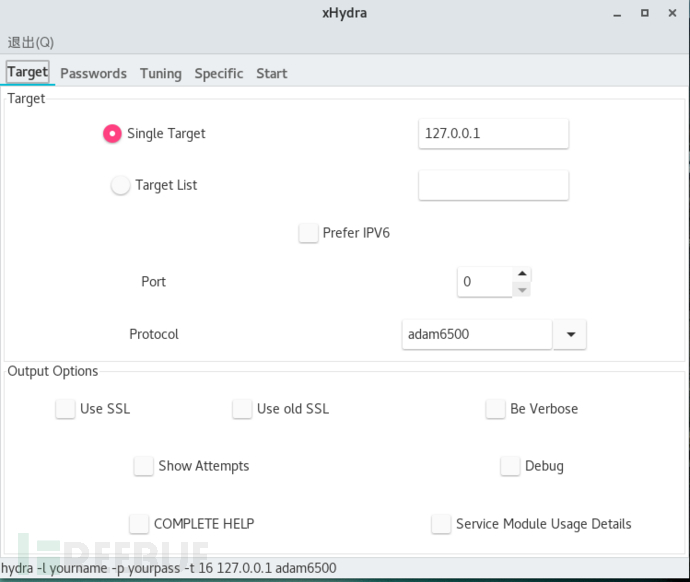Enable the Debug checkbox
This screenshot has height=582, width=690.
[510, 466]
